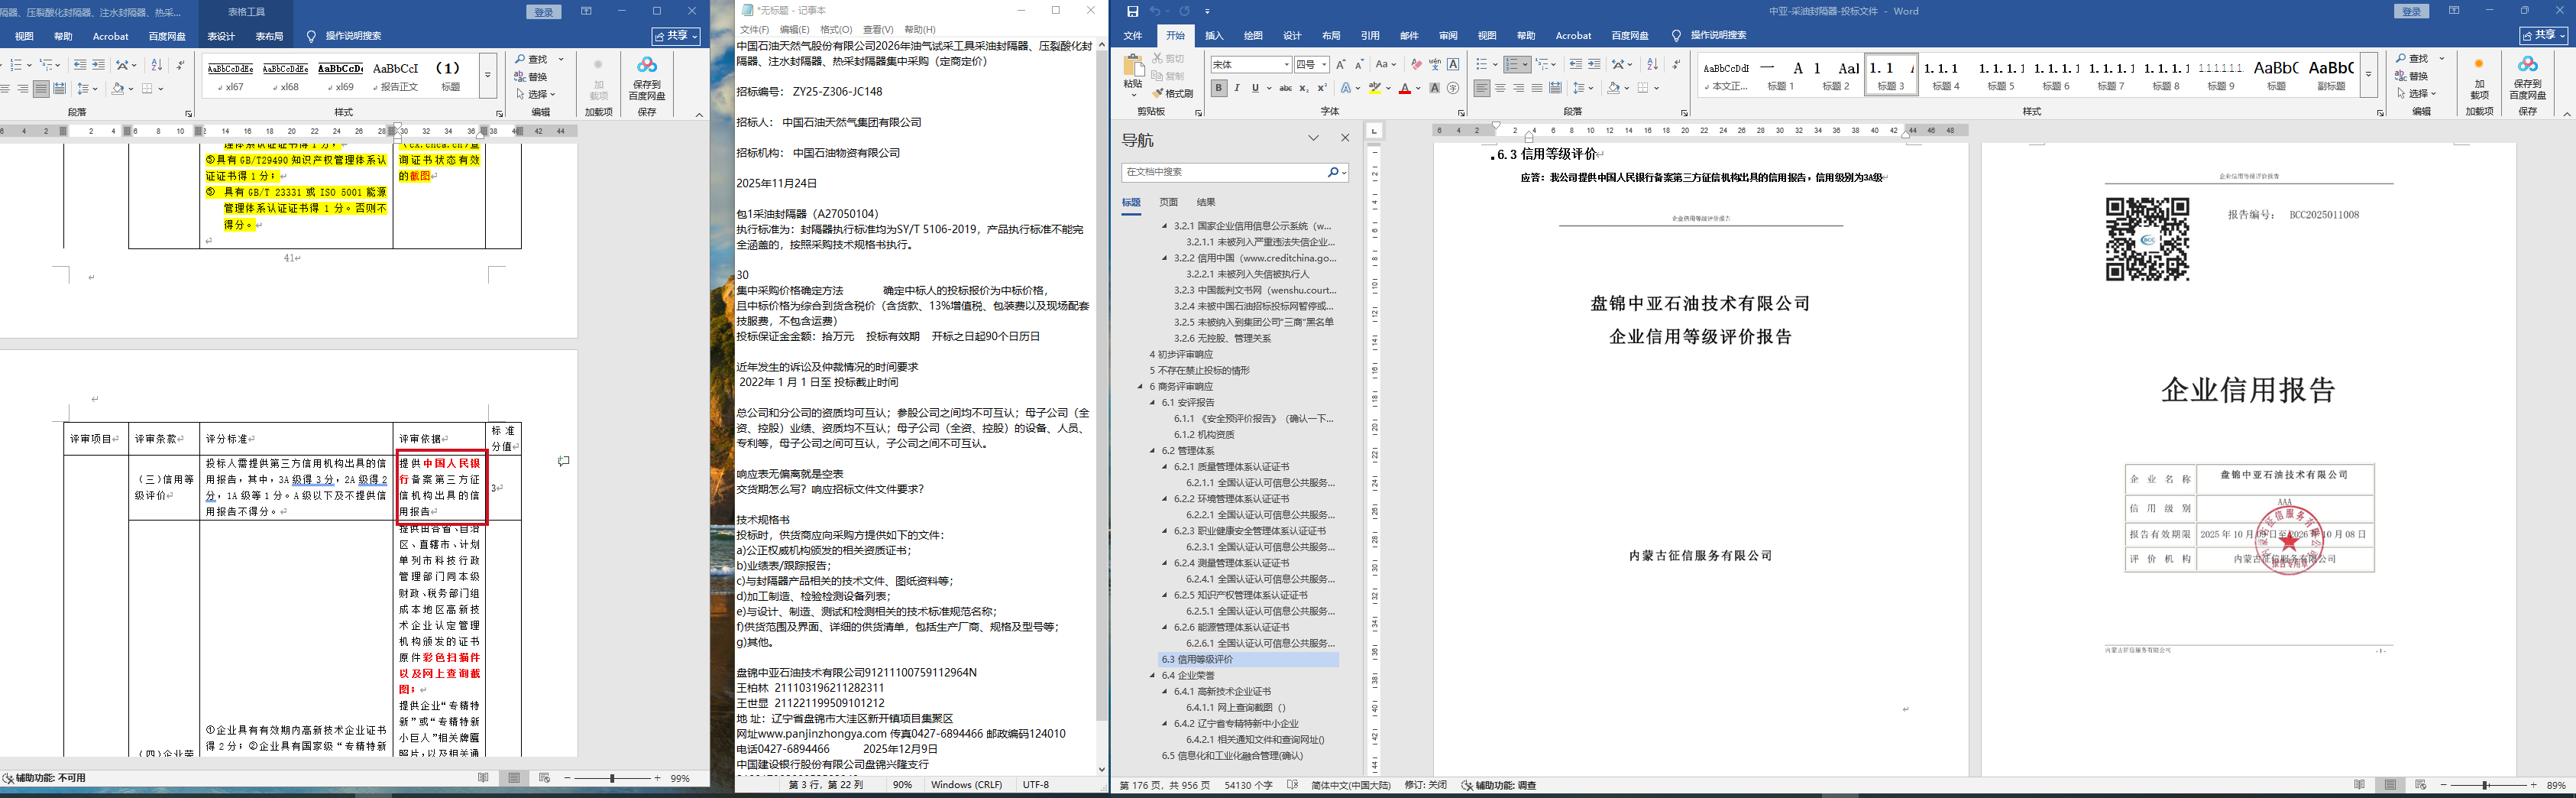Image resolution: width=2576 pixels, height=798 pixels.
Task: Sort paragraphs in right Word ribbon
Action: pos(1652,64)
